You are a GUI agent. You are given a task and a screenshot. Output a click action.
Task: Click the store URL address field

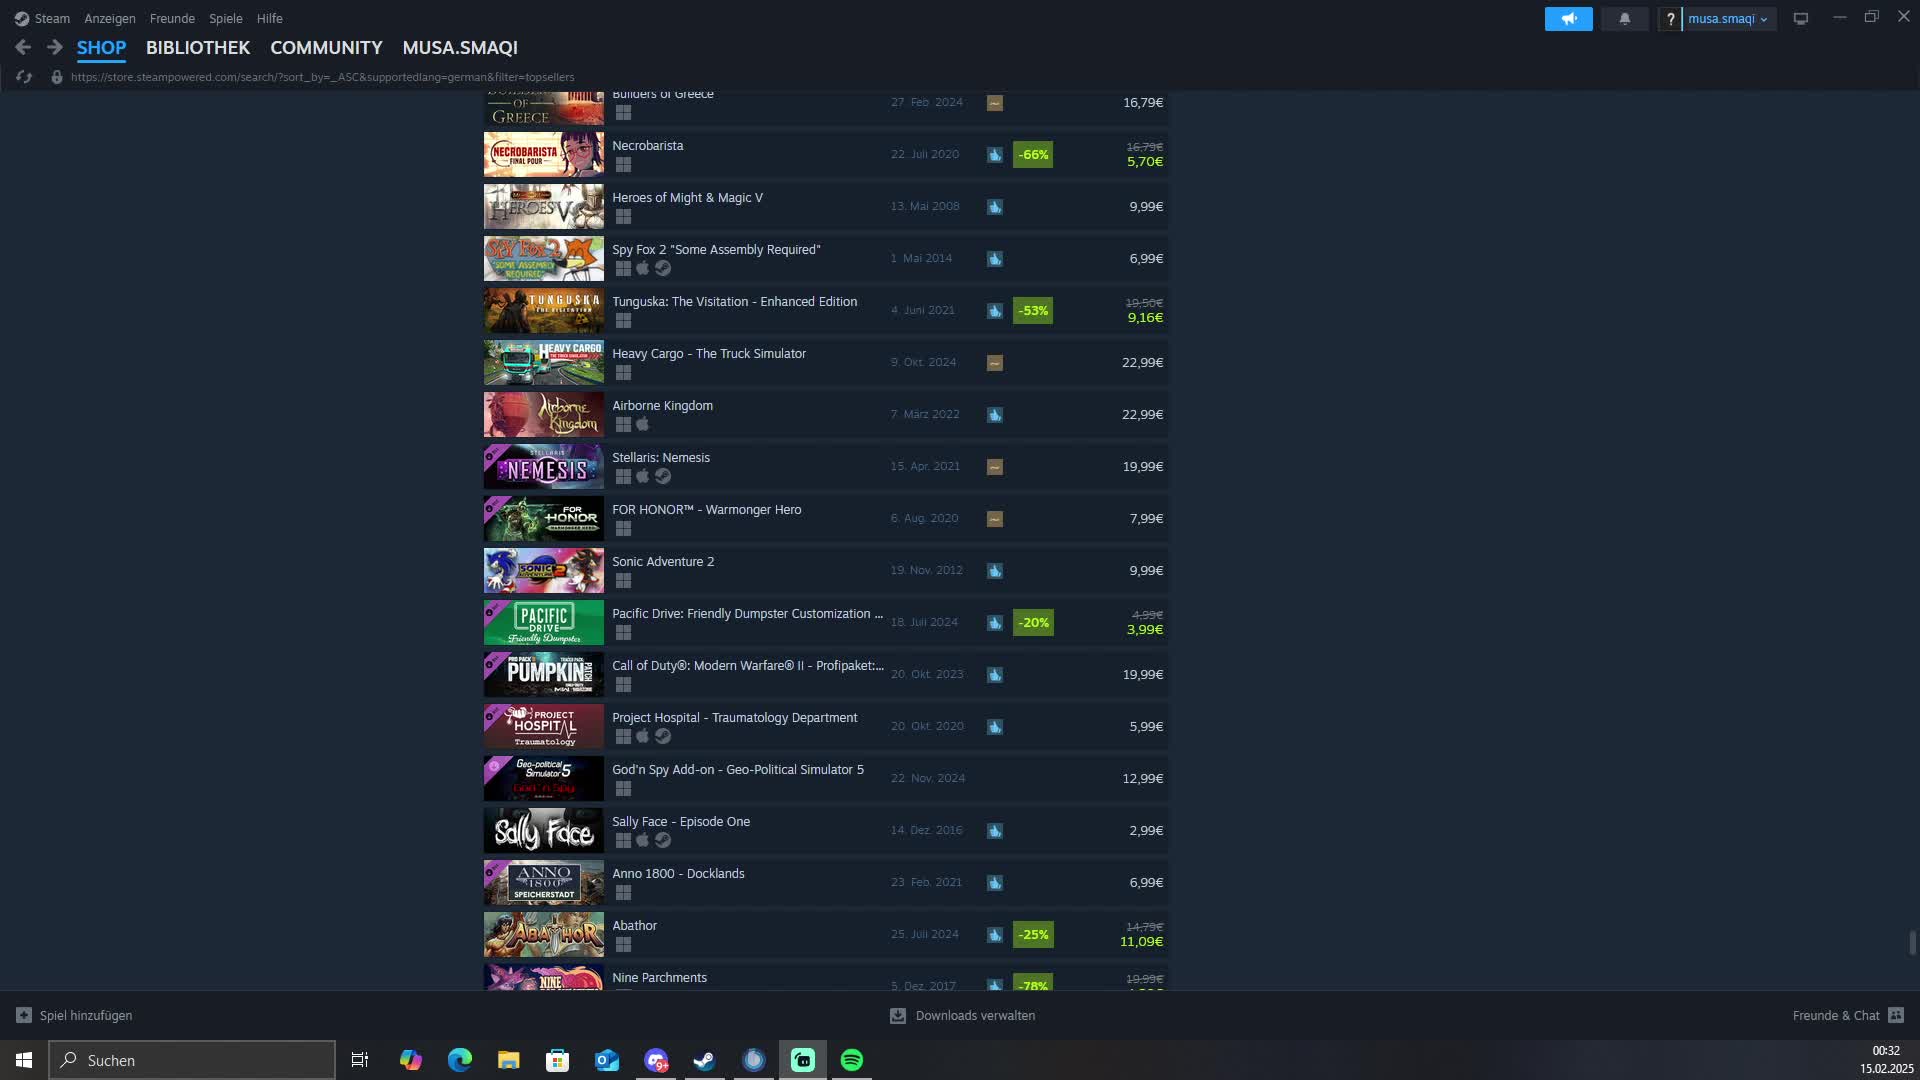tap(322, 77)
